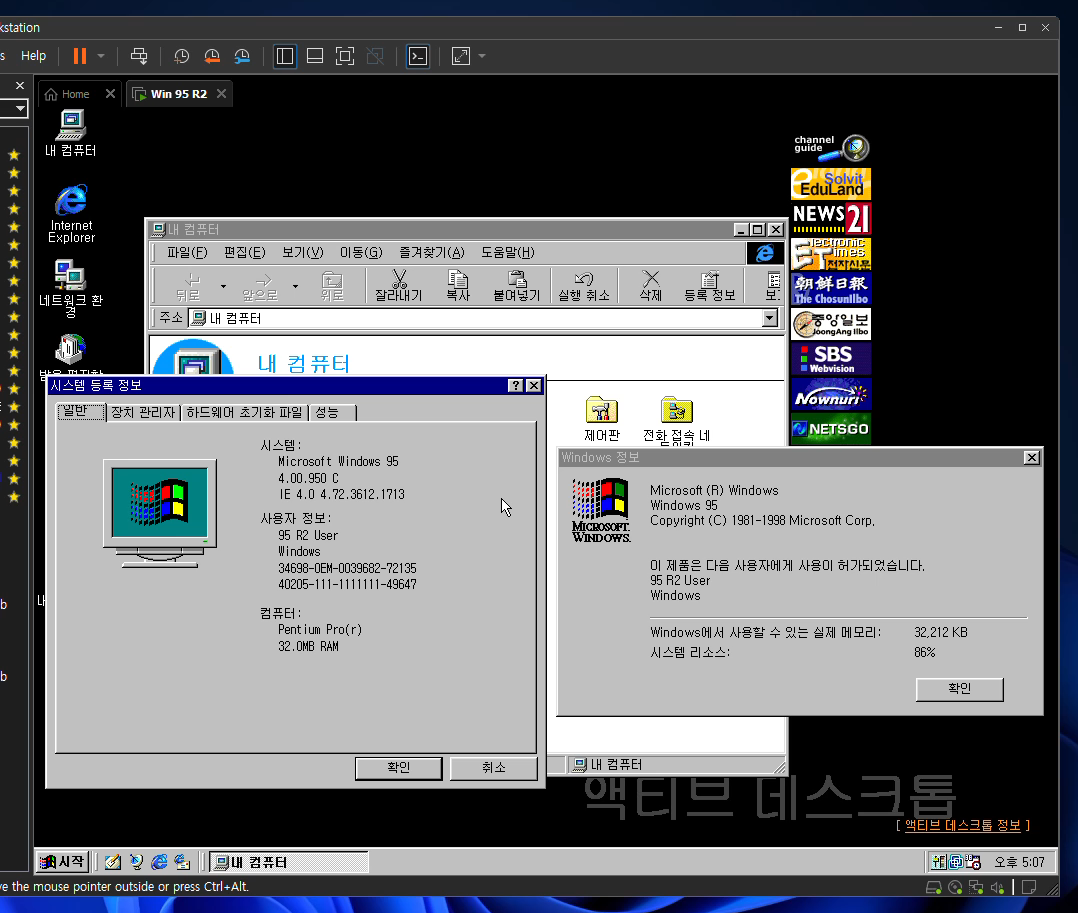This screenshot has width=1078, height=913.
Task: Toggle console view button
Action: (x=418, y=56)
